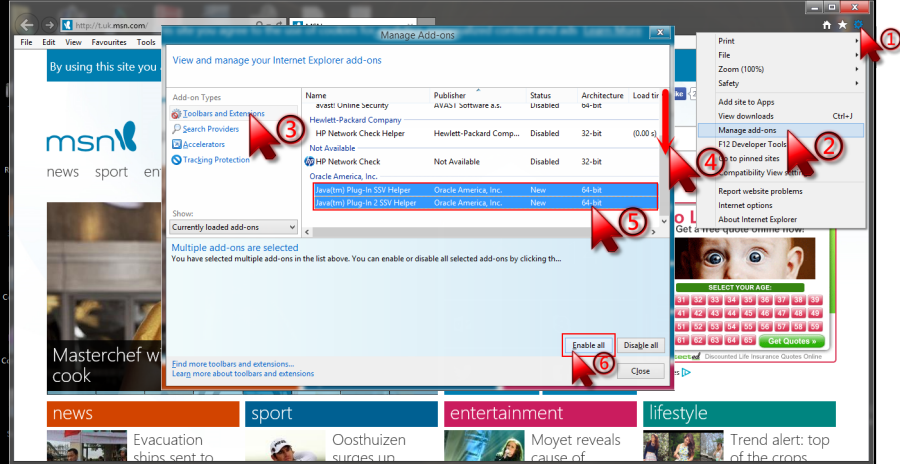Open the Moyet reveals entertainment thumbnail

point(484,447)
